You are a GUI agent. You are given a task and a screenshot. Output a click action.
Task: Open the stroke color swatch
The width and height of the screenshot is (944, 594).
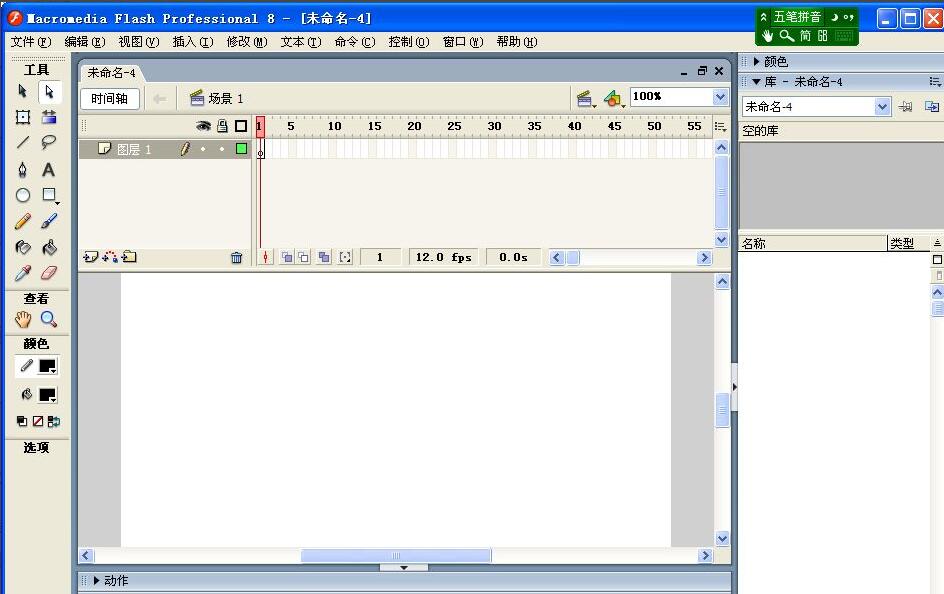tap(48, 366)
